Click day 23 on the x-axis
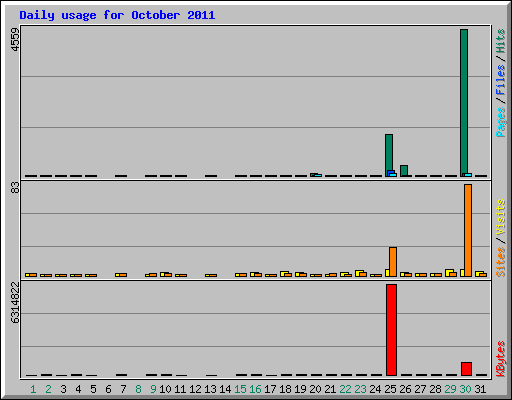The width and height of the screenshot is (512, 400). pos(360,389)
